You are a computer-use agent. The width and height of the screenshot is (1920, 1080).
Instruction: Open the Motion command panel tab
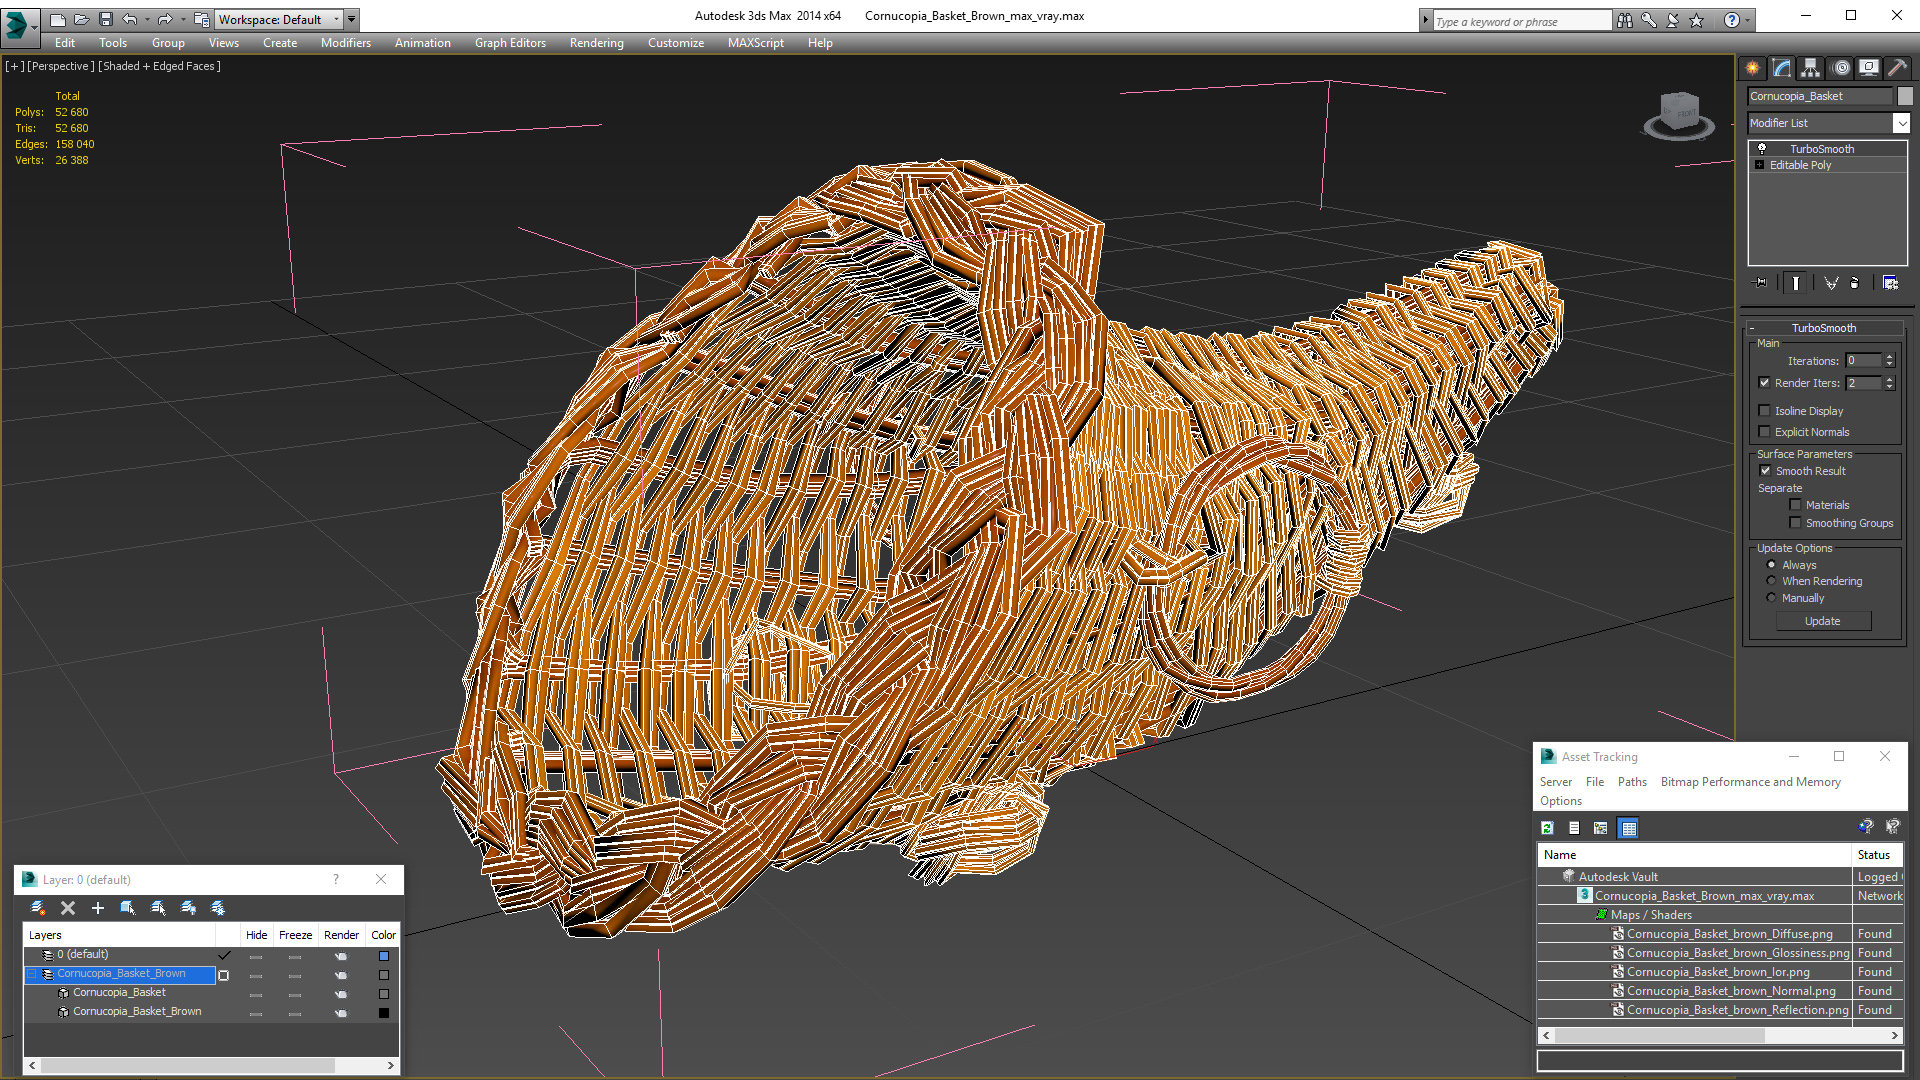point(1841,68)
